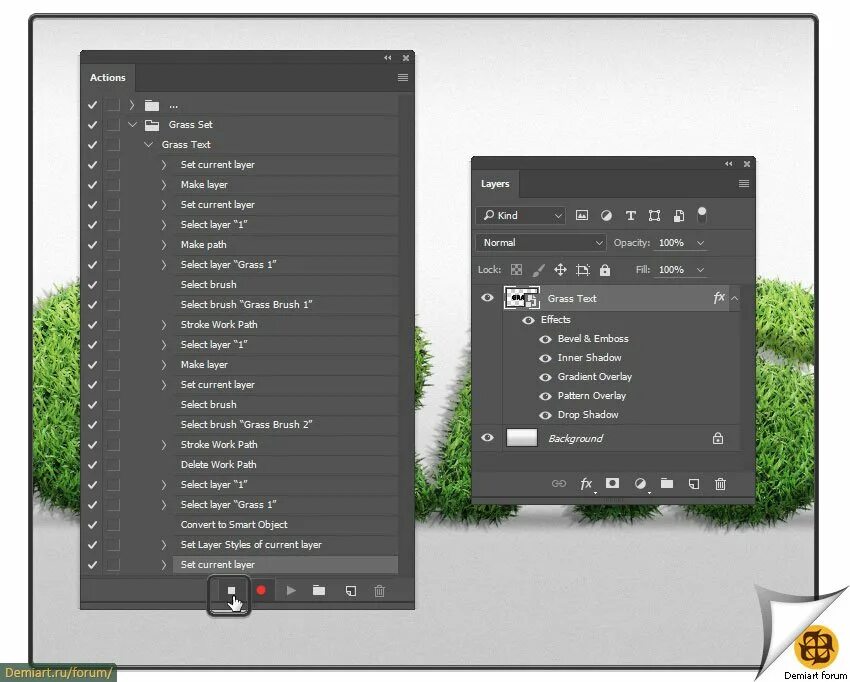Filter layers by pixel layers icon
Viewport: 850px width, 682px height.
pos(582,215)
